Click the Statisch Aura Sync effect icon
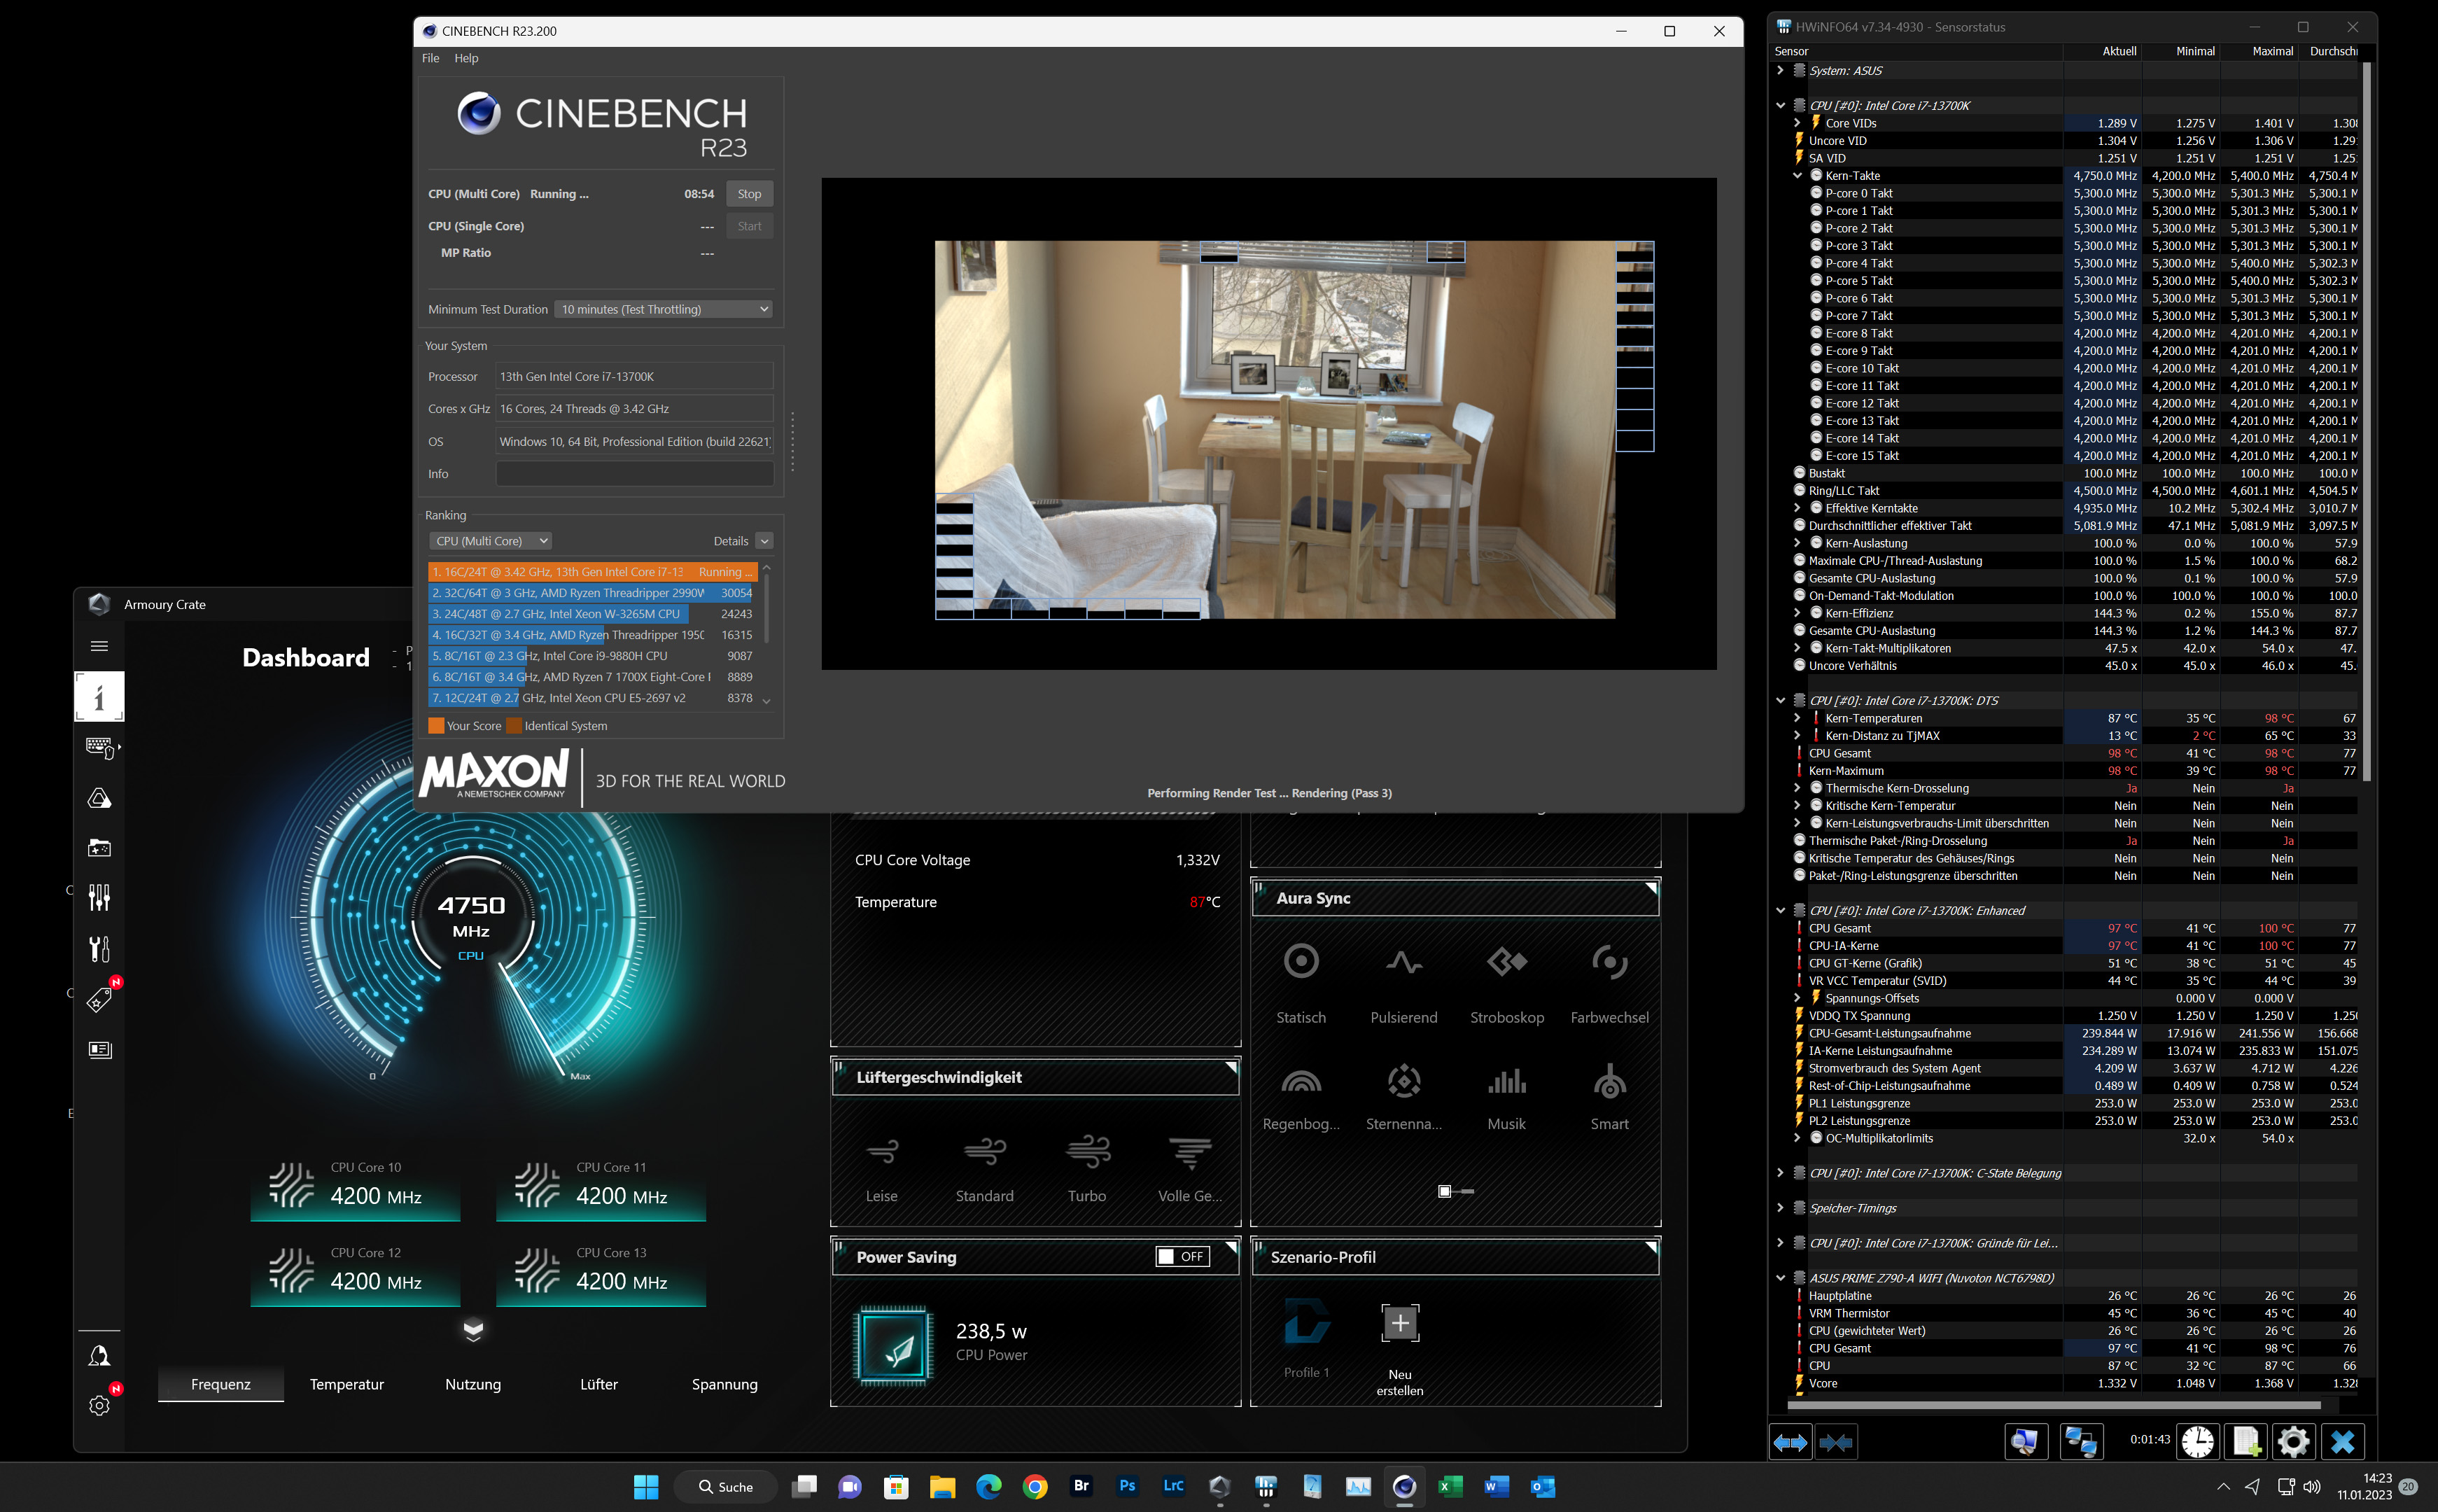2438x1512 pixels. pos(1301,962)
